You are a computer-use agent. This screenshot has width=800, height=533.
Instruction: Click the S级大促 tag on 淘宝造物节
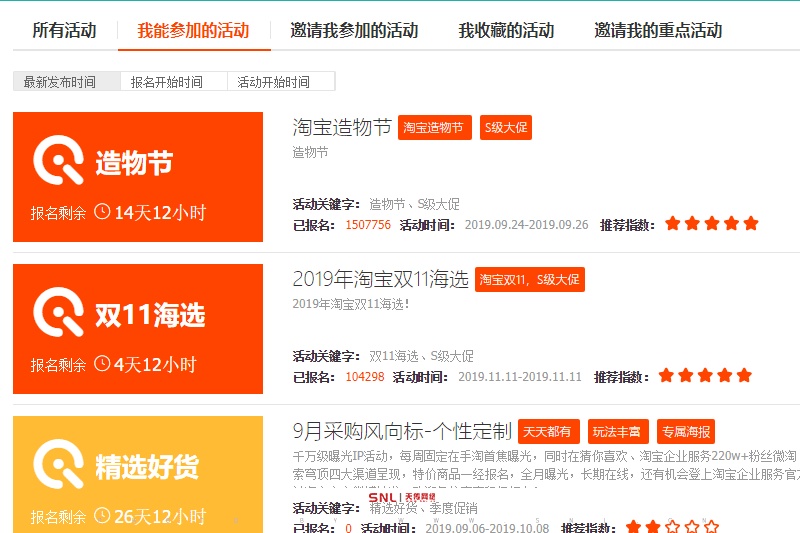pos(506,128)
